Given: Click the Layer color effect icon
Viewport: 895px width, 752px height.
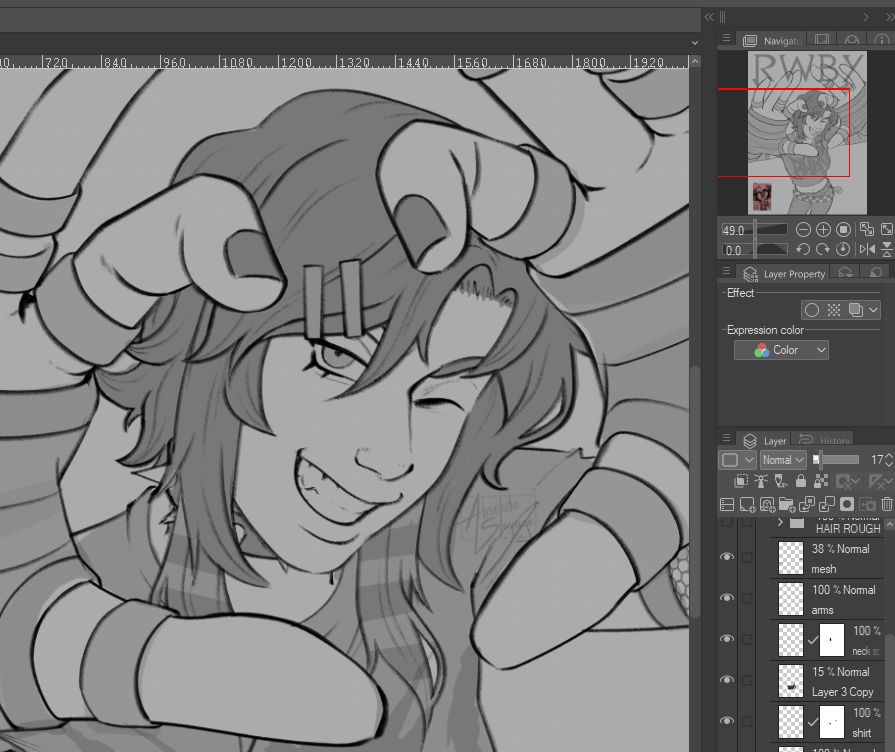Looking at the screenshot, I should (x=855, y=310).
